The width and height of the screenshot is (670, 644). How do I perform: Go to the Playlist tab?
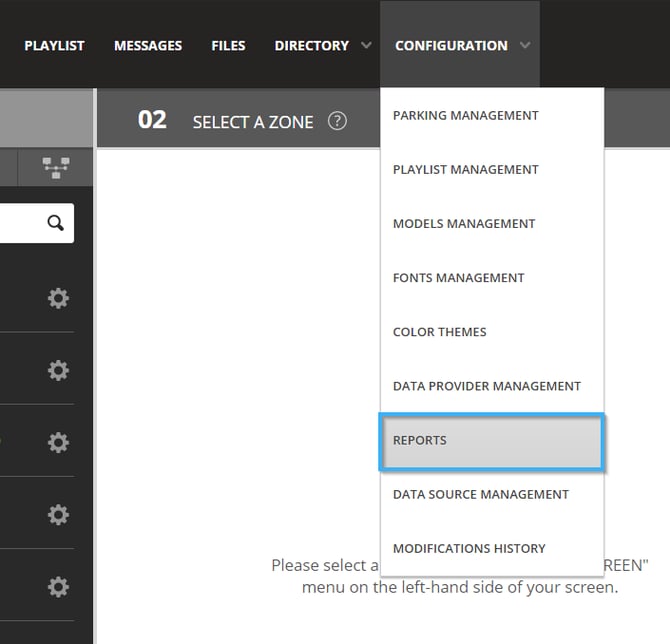click(54, 46)
